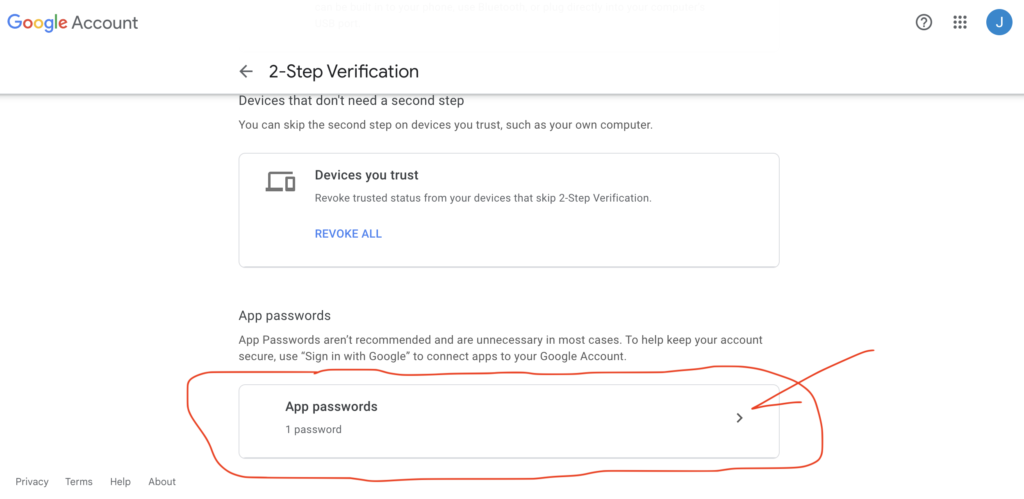Select the "Devices you trust" card title
1024x499 pixels.
(x=366, y=175)
